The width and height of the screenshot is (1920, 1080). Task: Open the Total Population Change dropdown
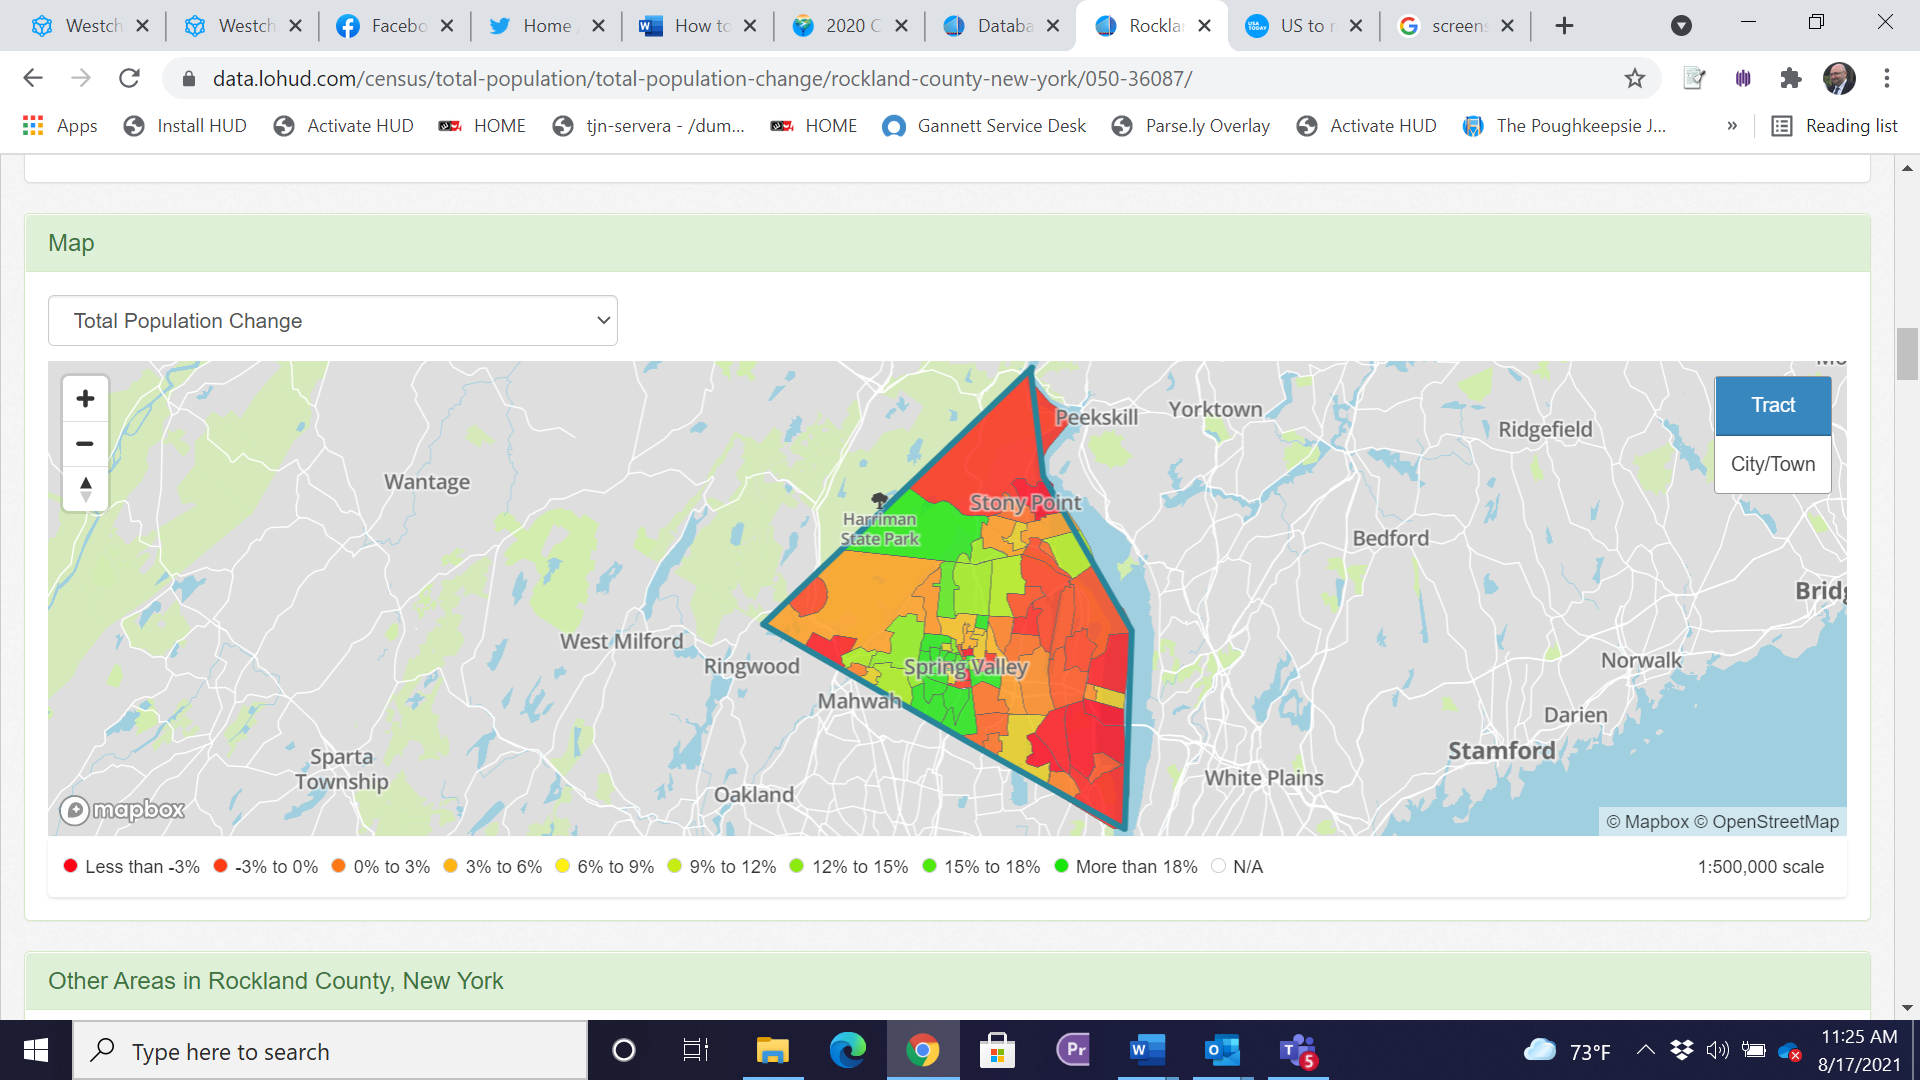click(332, 321)
